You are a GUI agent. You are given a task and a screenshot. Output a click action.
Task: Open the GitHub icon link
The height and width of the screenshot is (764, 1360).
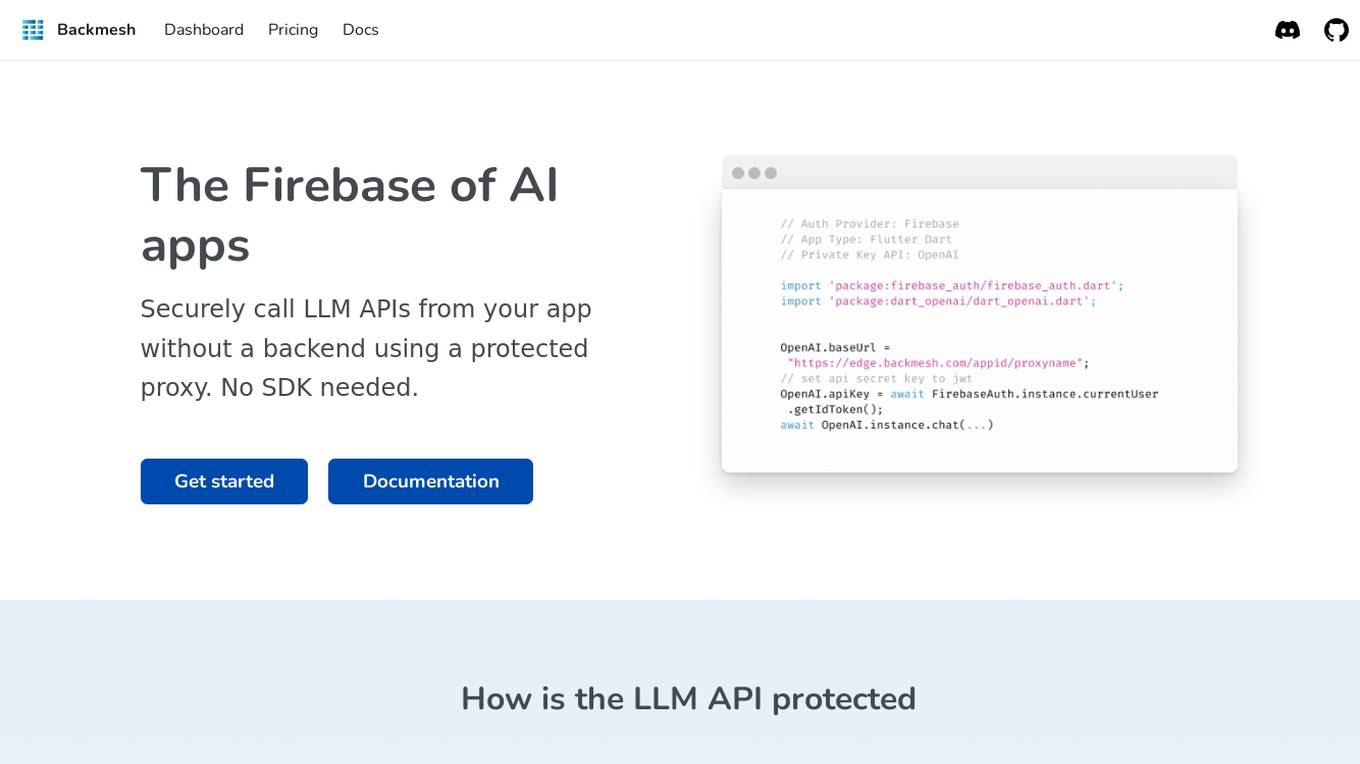pyautogui.click(x=1336, y=30)
